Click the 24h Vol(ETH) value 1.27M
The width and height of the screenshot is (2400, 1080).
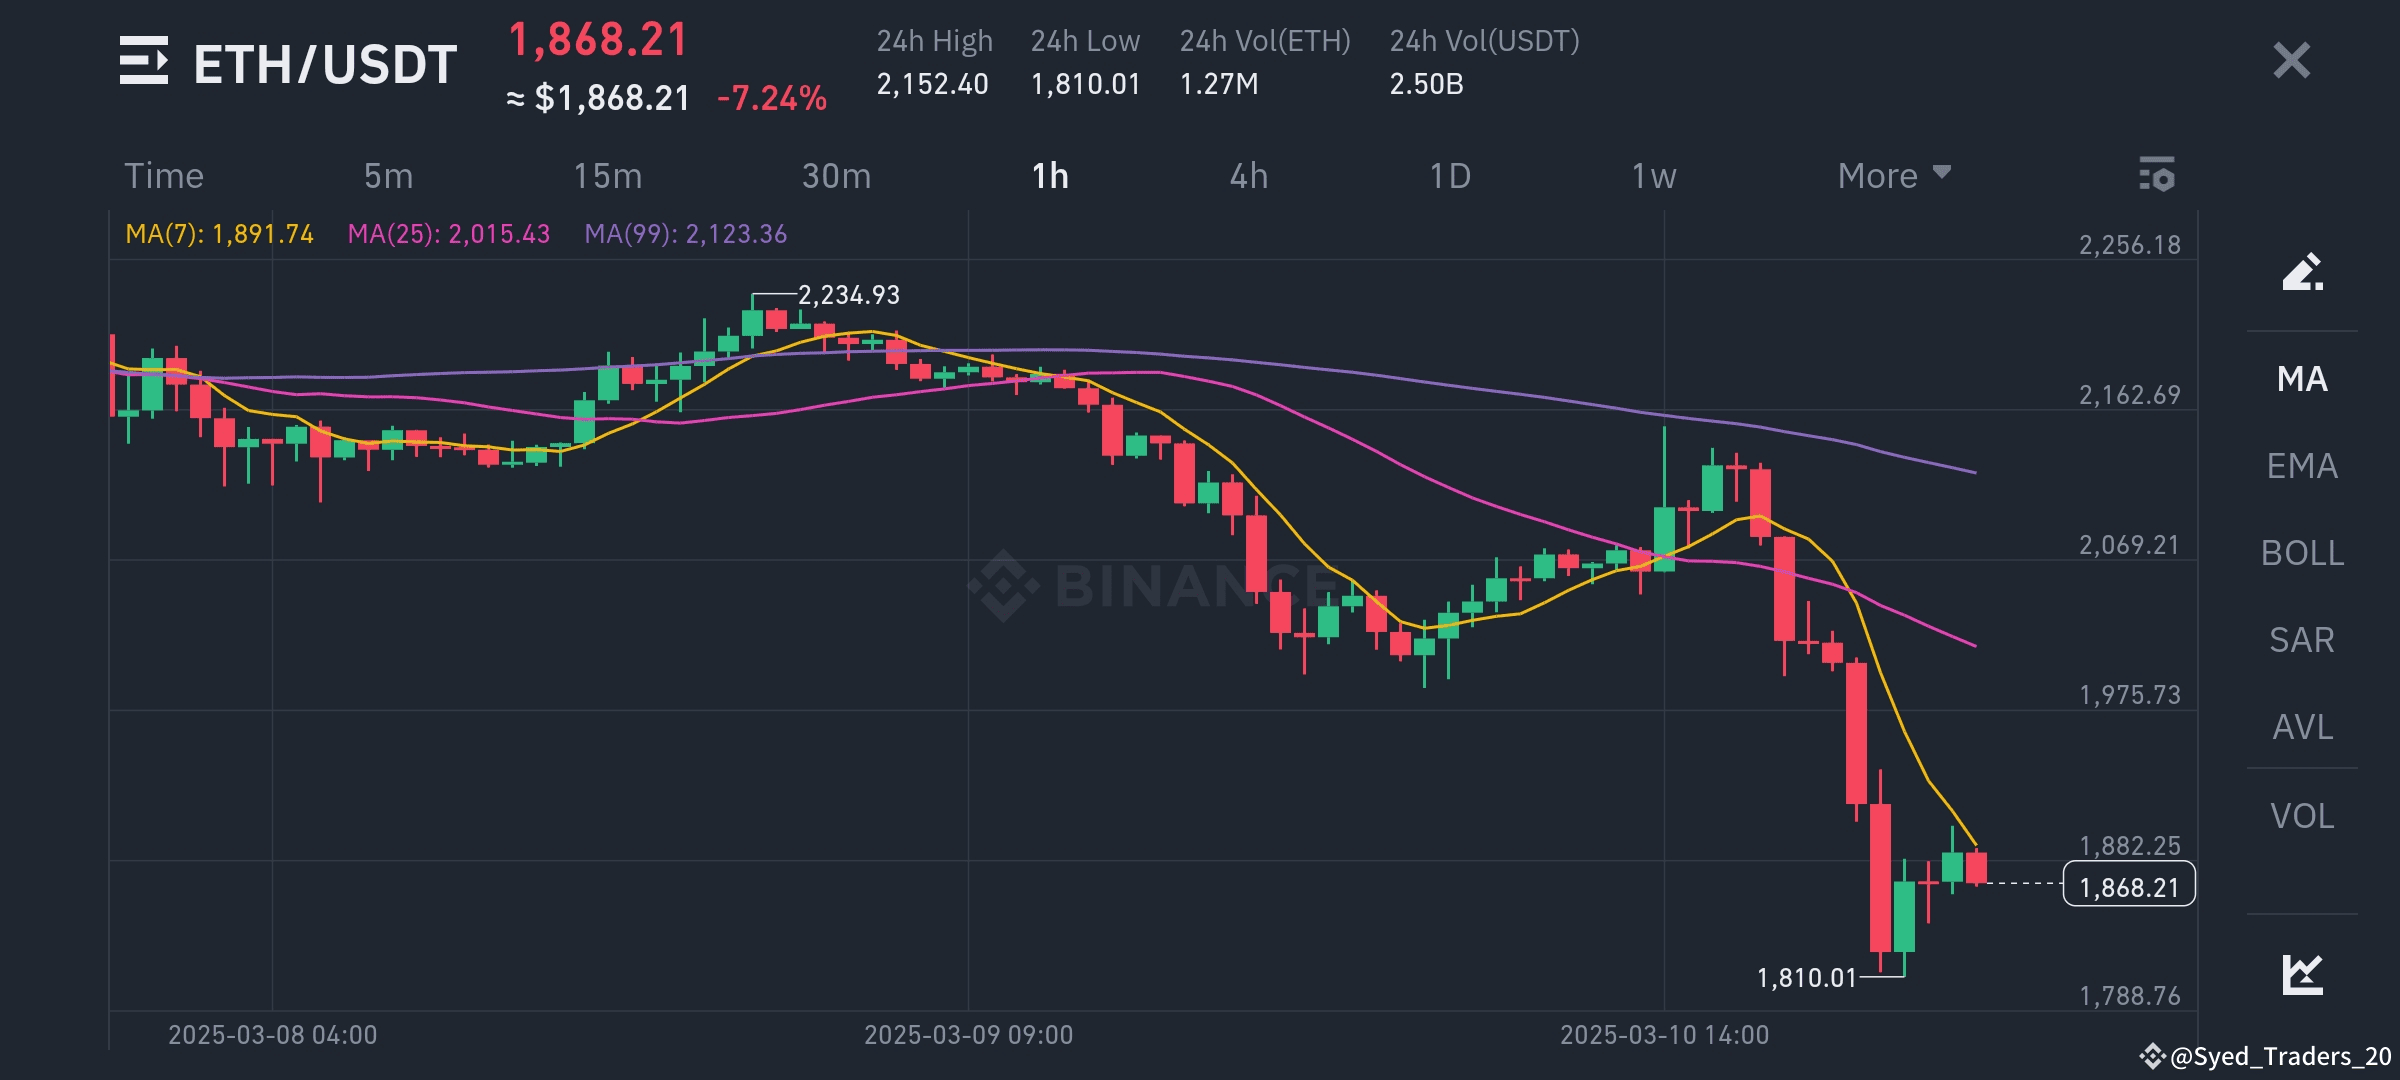[1219, 84]
